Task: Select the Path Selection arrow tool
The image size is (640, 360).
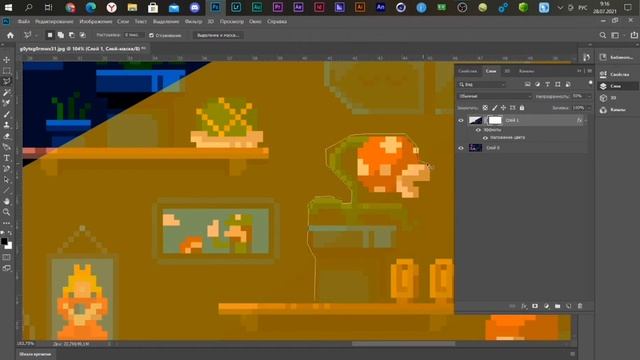Action: pos(7,180)
